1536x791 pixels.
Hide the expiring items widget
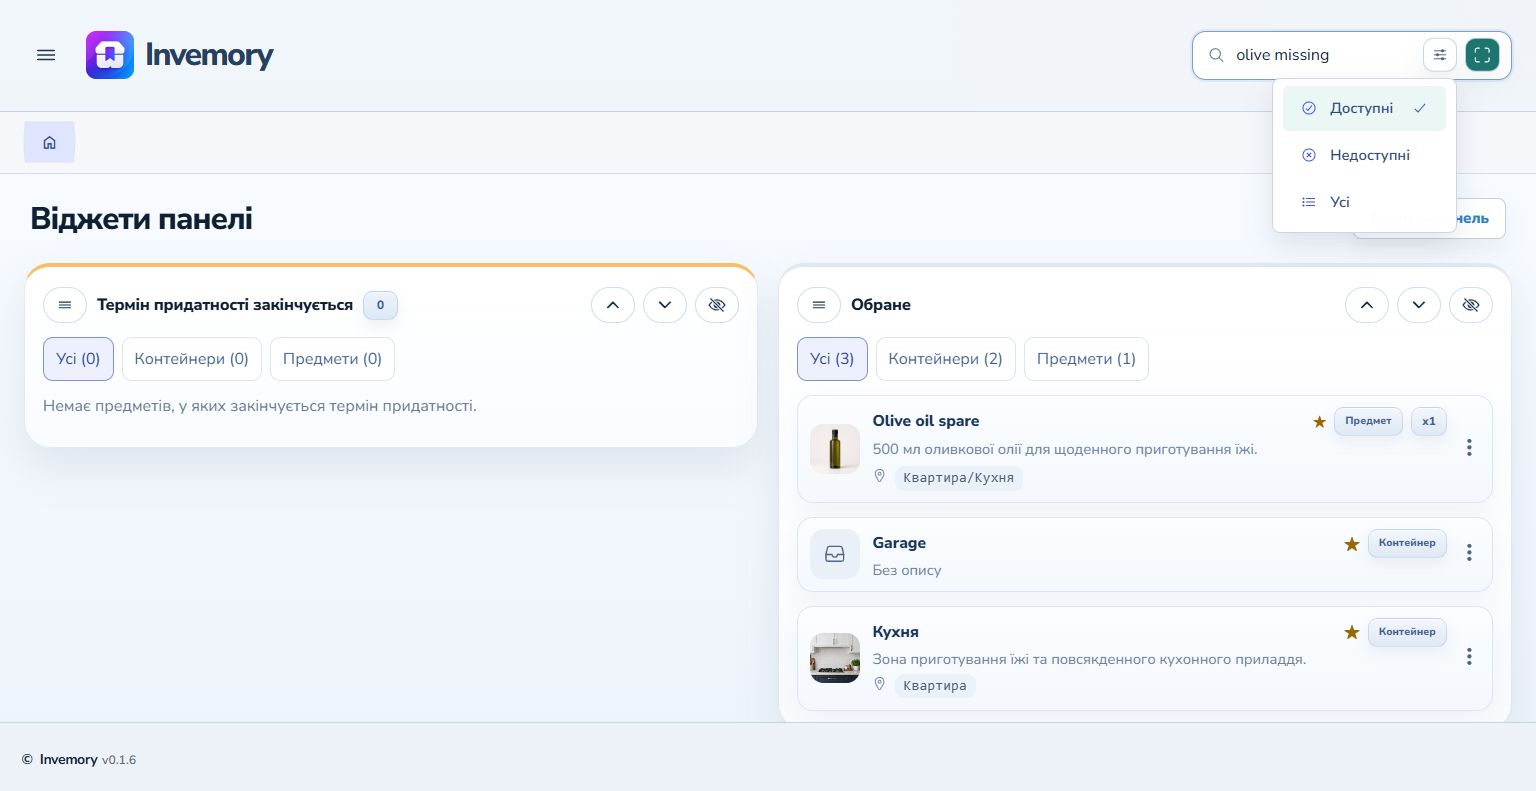click(716, 305)
